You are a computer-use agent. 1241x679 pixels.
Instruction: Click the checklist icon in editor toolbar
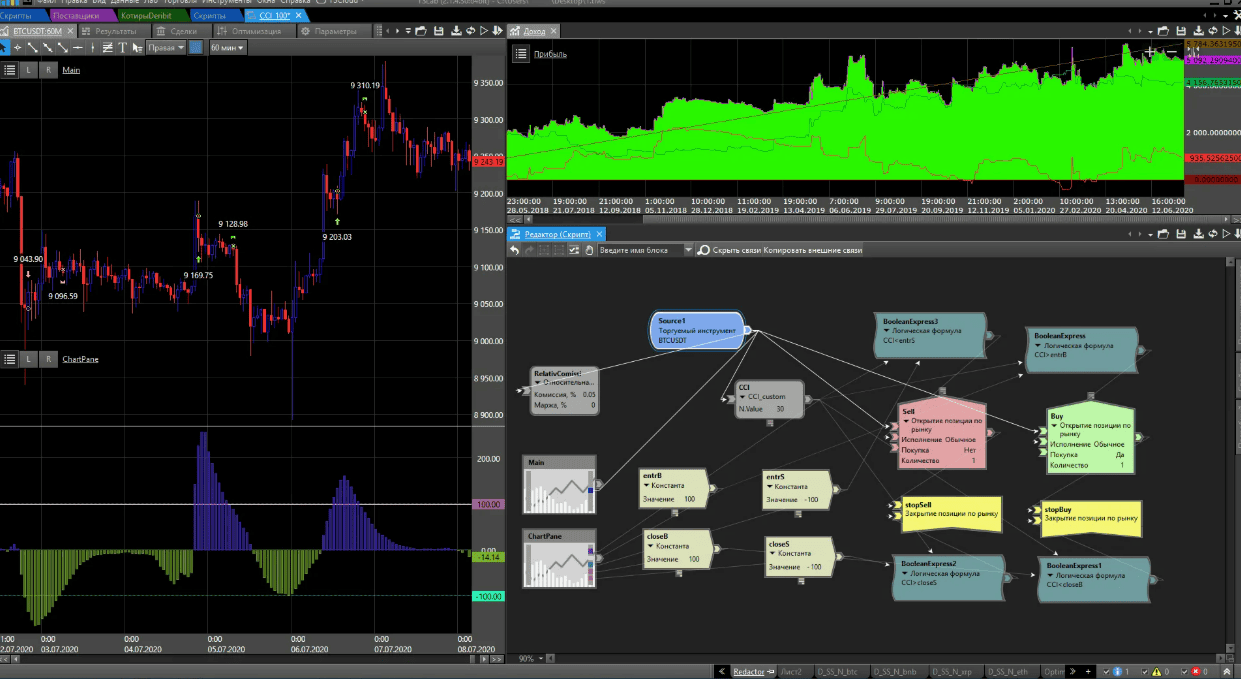click(x=574, y=250)
